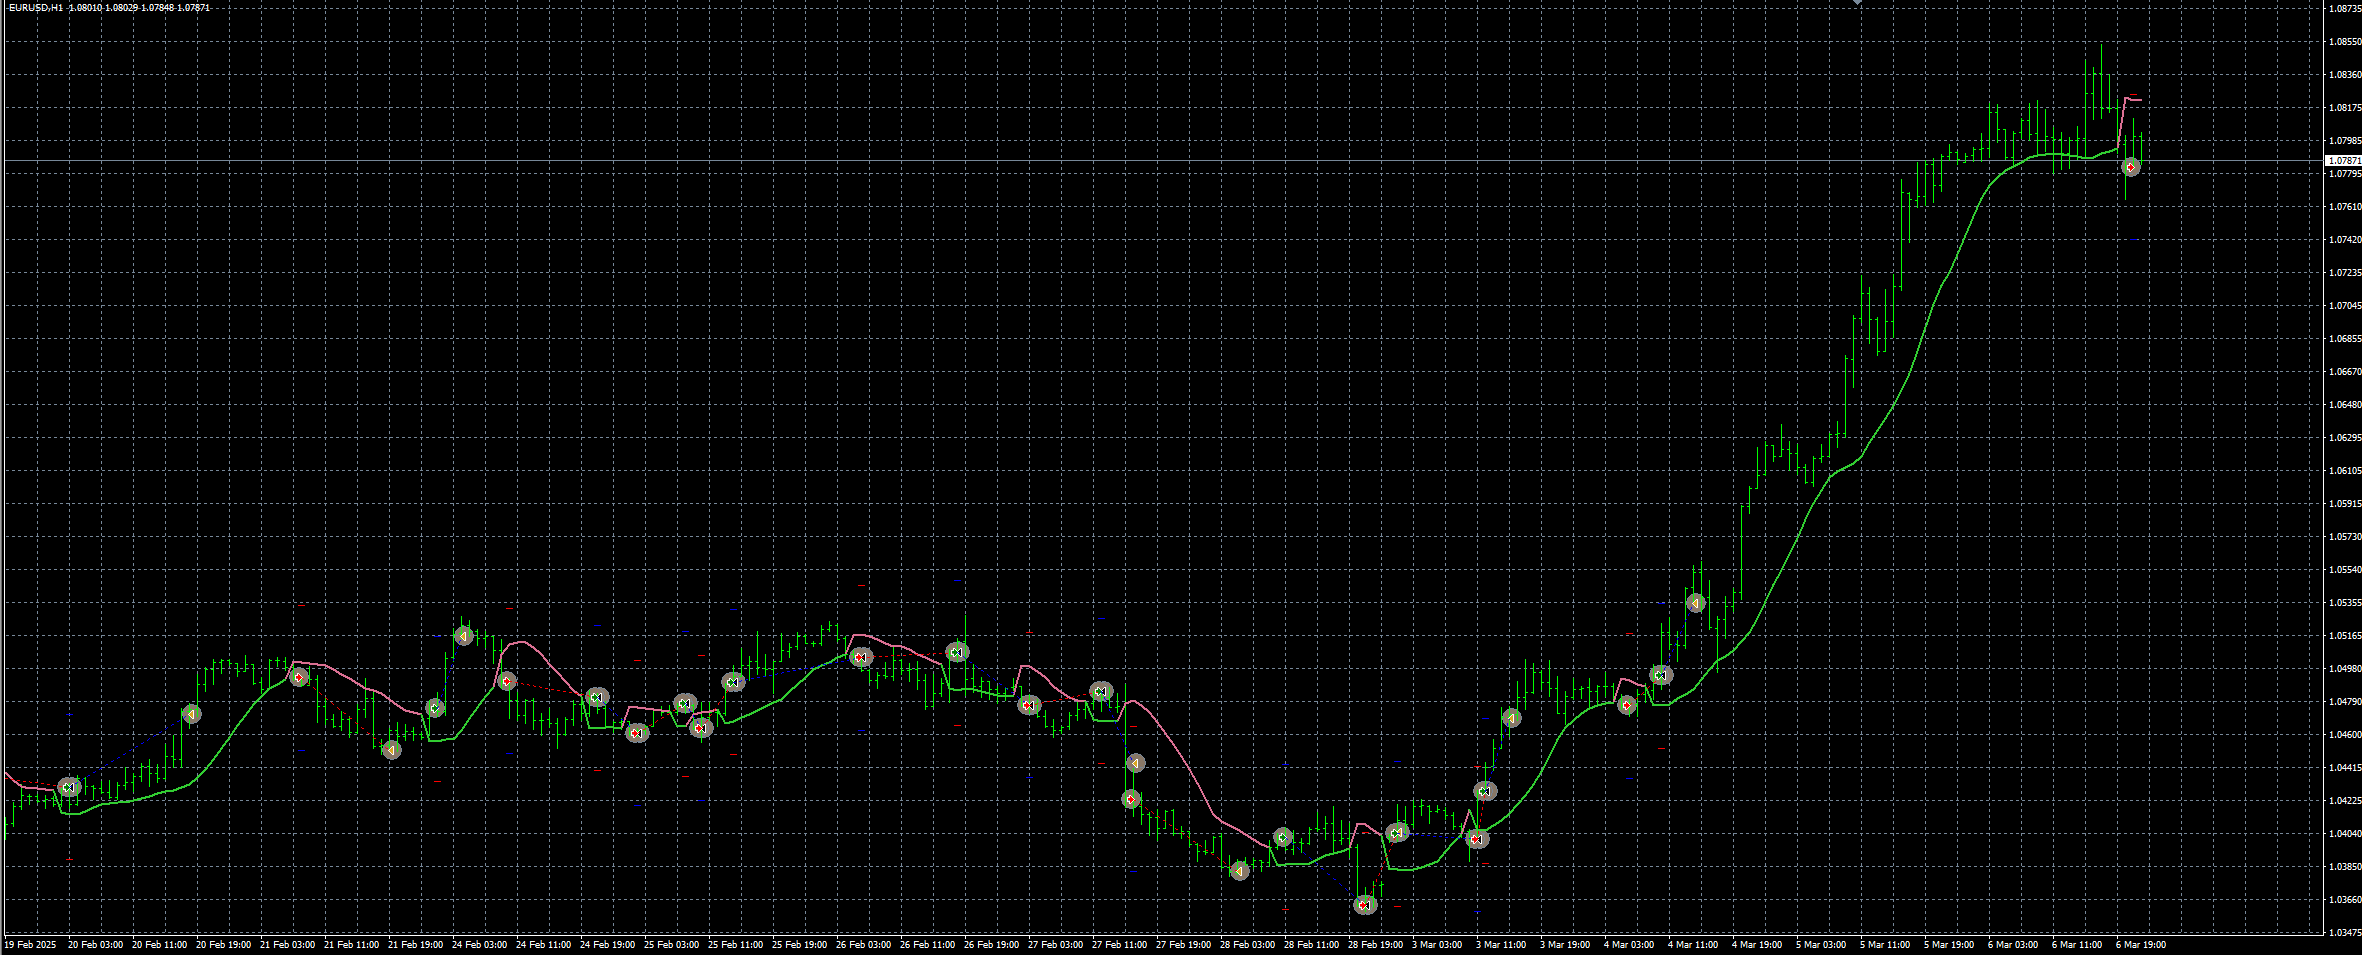2362x955 pixels.
Task: Click the 1.05915 price scale label
Action: click(x=2345, y=504)
